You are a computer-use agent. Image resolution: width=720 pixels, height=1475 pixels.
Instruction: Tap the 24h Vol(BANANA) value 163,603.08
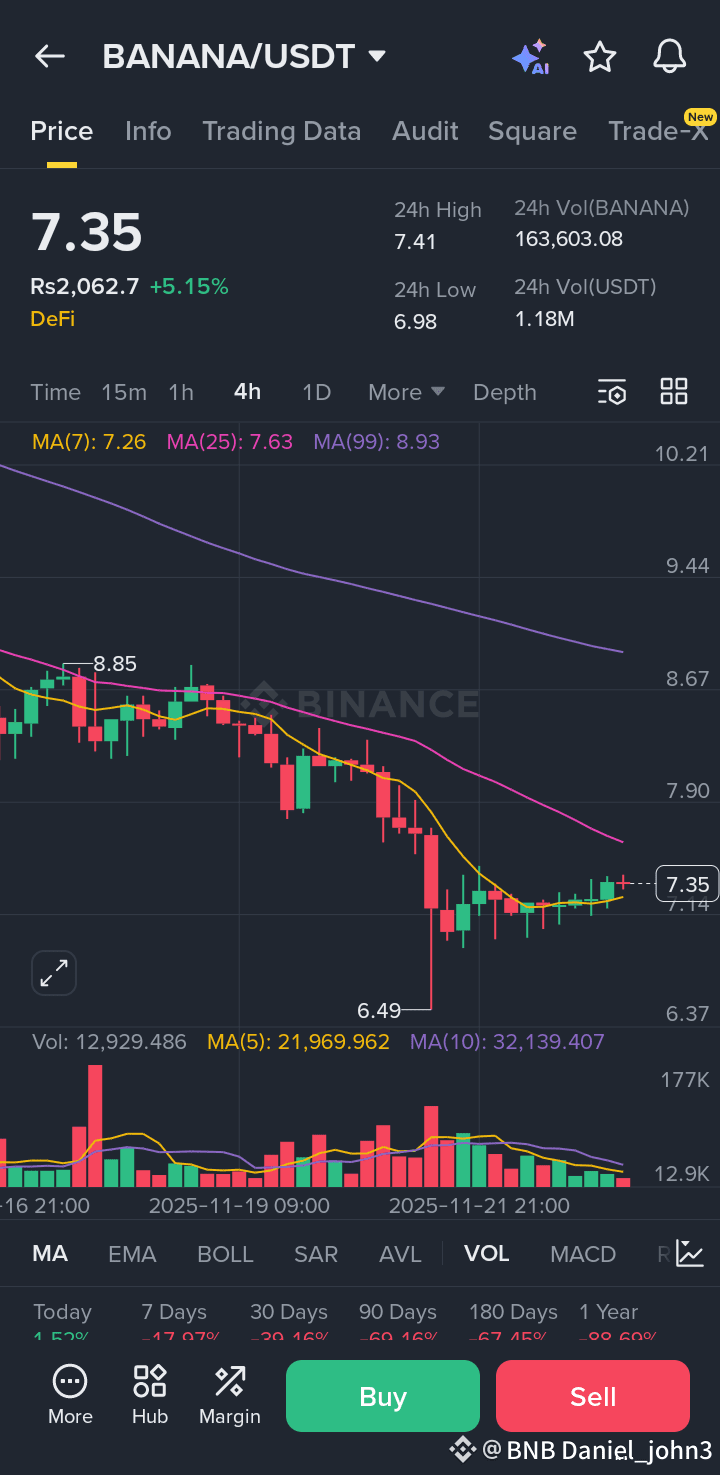(x=569, y=239)
